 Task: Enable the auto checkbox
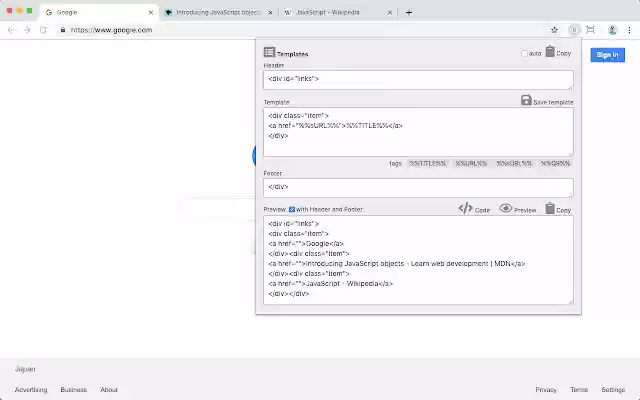pos(524,53)
